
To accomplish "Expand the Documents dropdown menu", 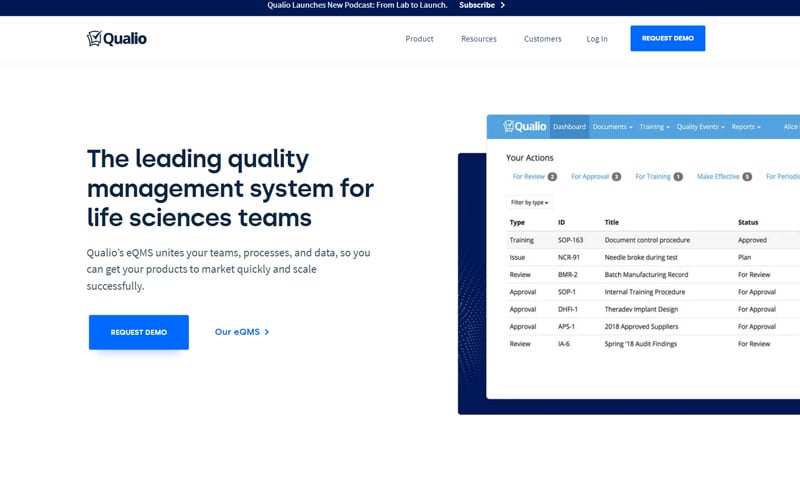I will coord(612,127).
